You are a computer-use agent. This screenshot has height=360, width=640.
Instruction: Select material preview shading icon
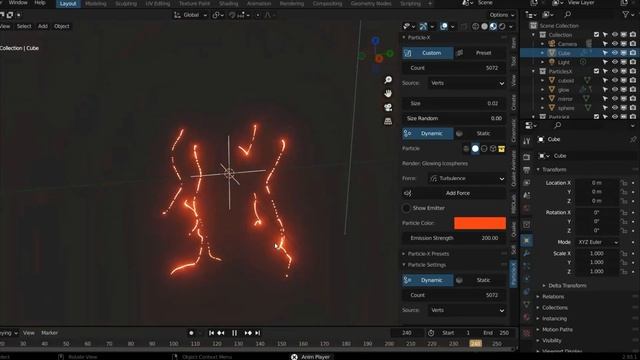tap(493, 27)
